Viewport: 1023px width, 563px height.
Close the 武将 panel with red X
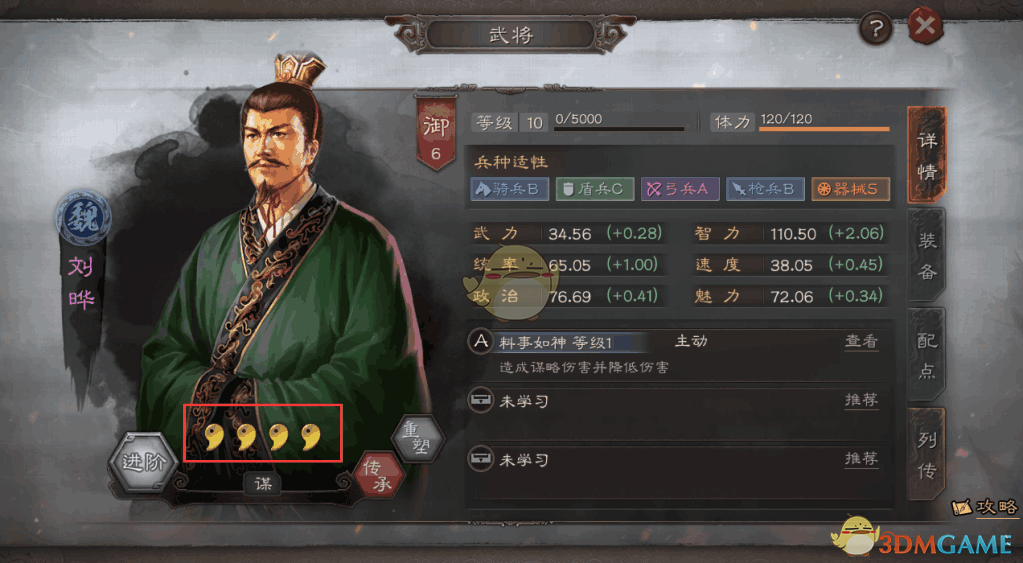pos(925,27)
